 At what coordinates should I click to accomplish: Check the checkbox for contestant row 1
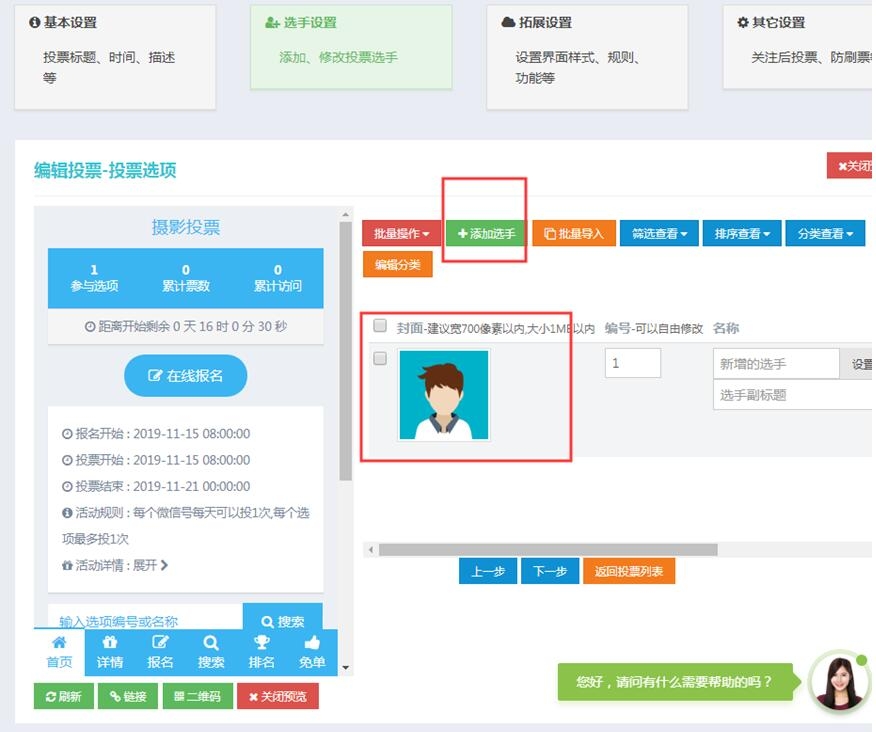coord(380,358)
